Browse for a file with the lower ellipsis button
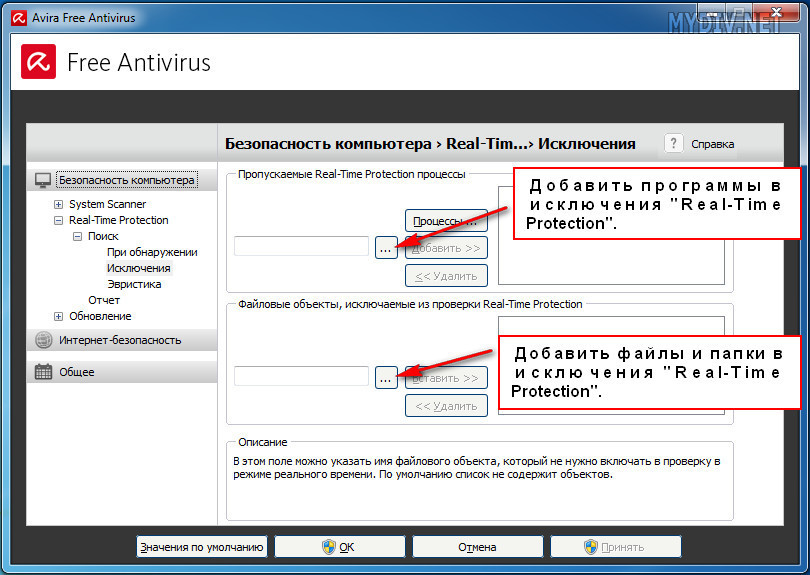 pos(386,377)
